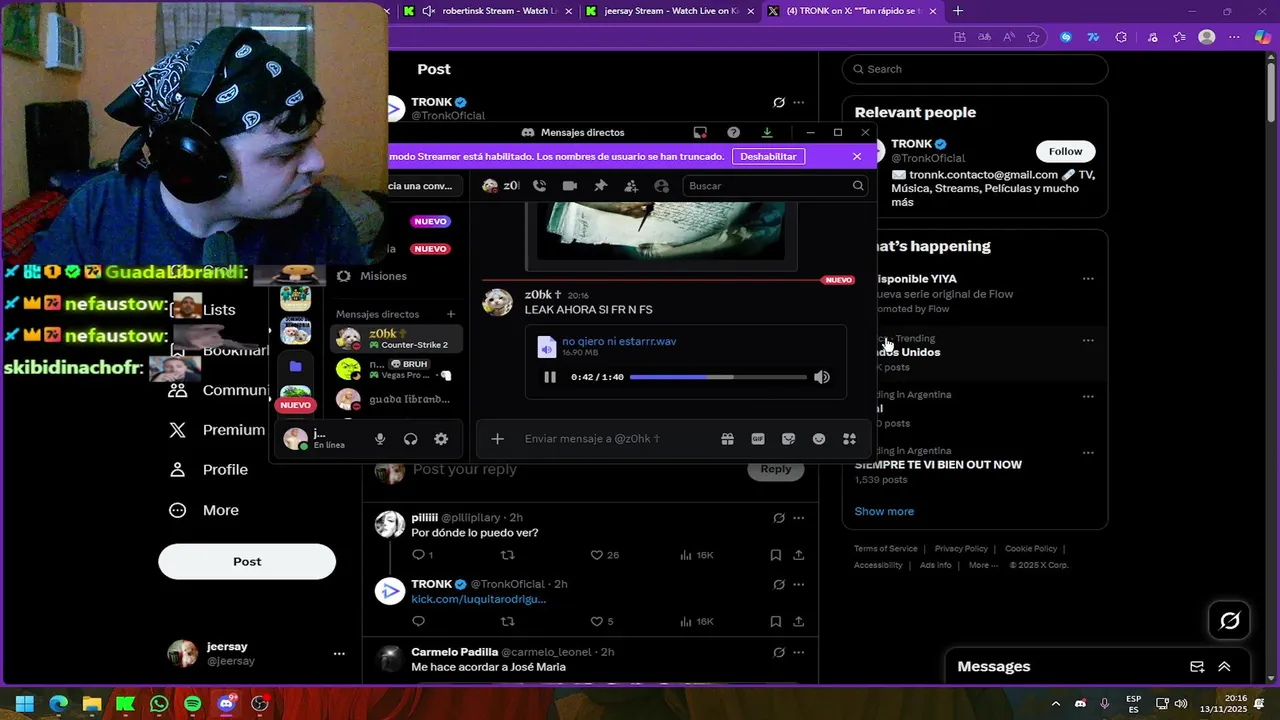The height and width of the screenshot is (720, 1280).
Task: Dismiss the Streamer mode purple banner
Action: (x=857, y=156)
